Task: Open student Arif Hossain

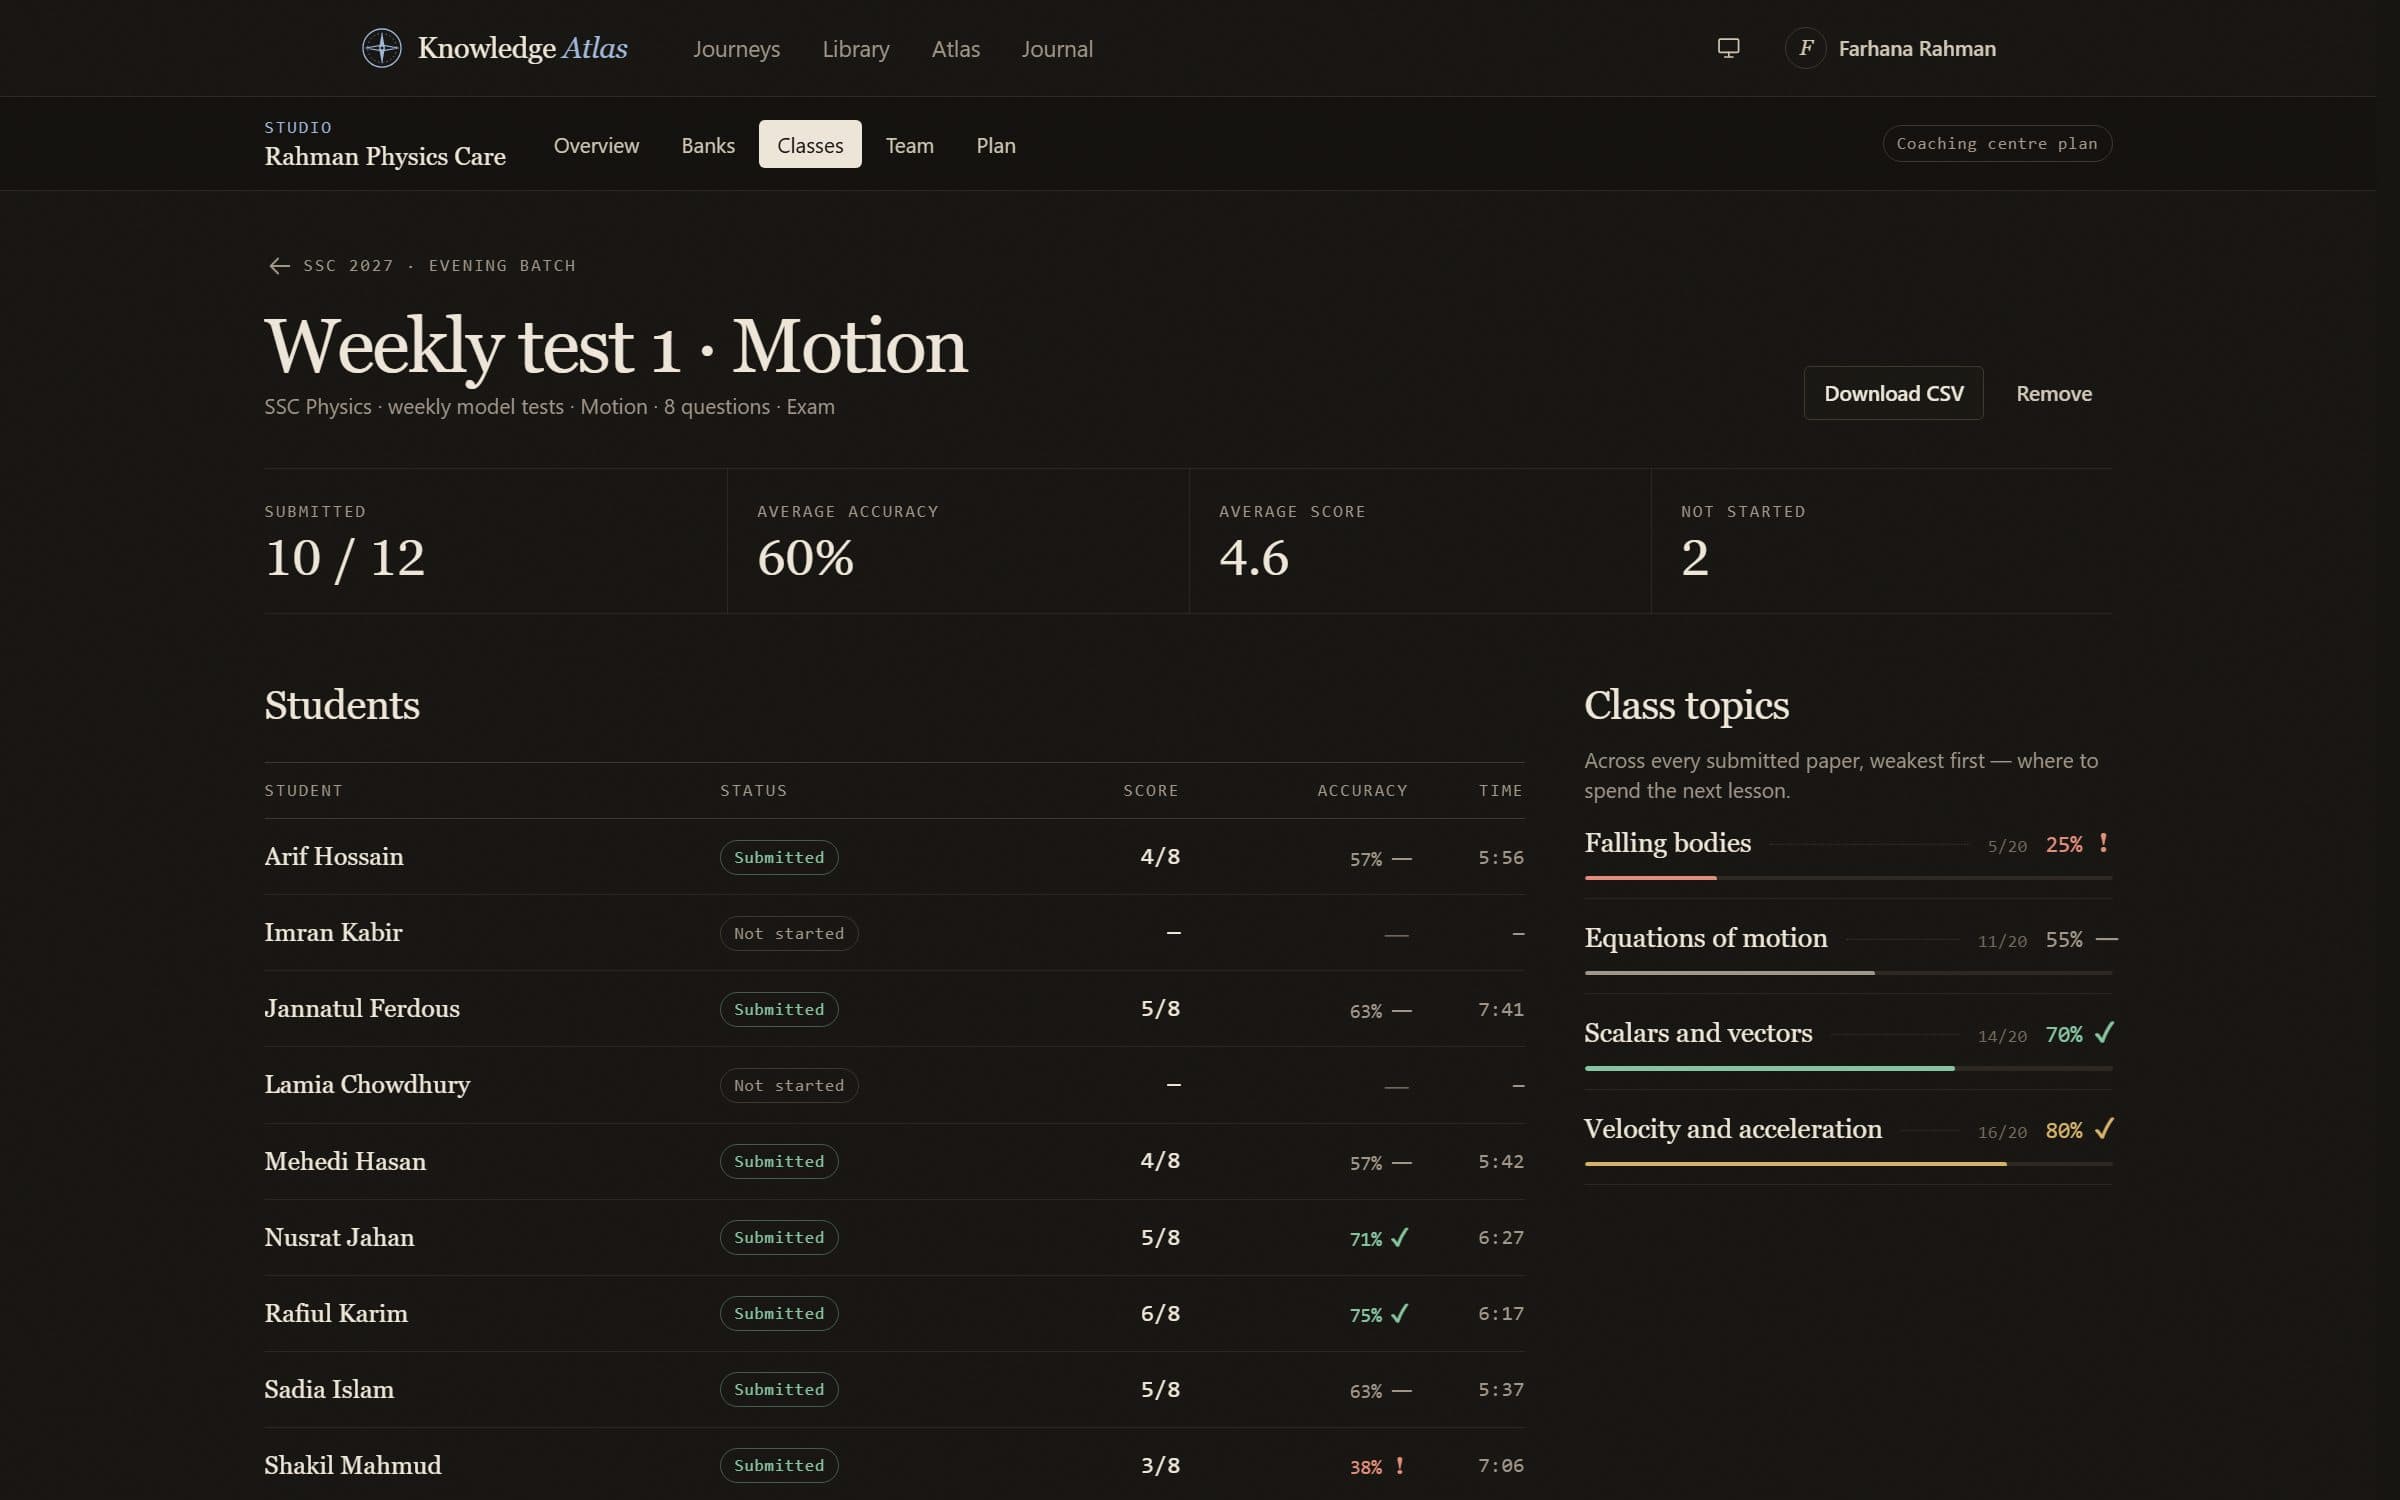Action: (334, 856)
